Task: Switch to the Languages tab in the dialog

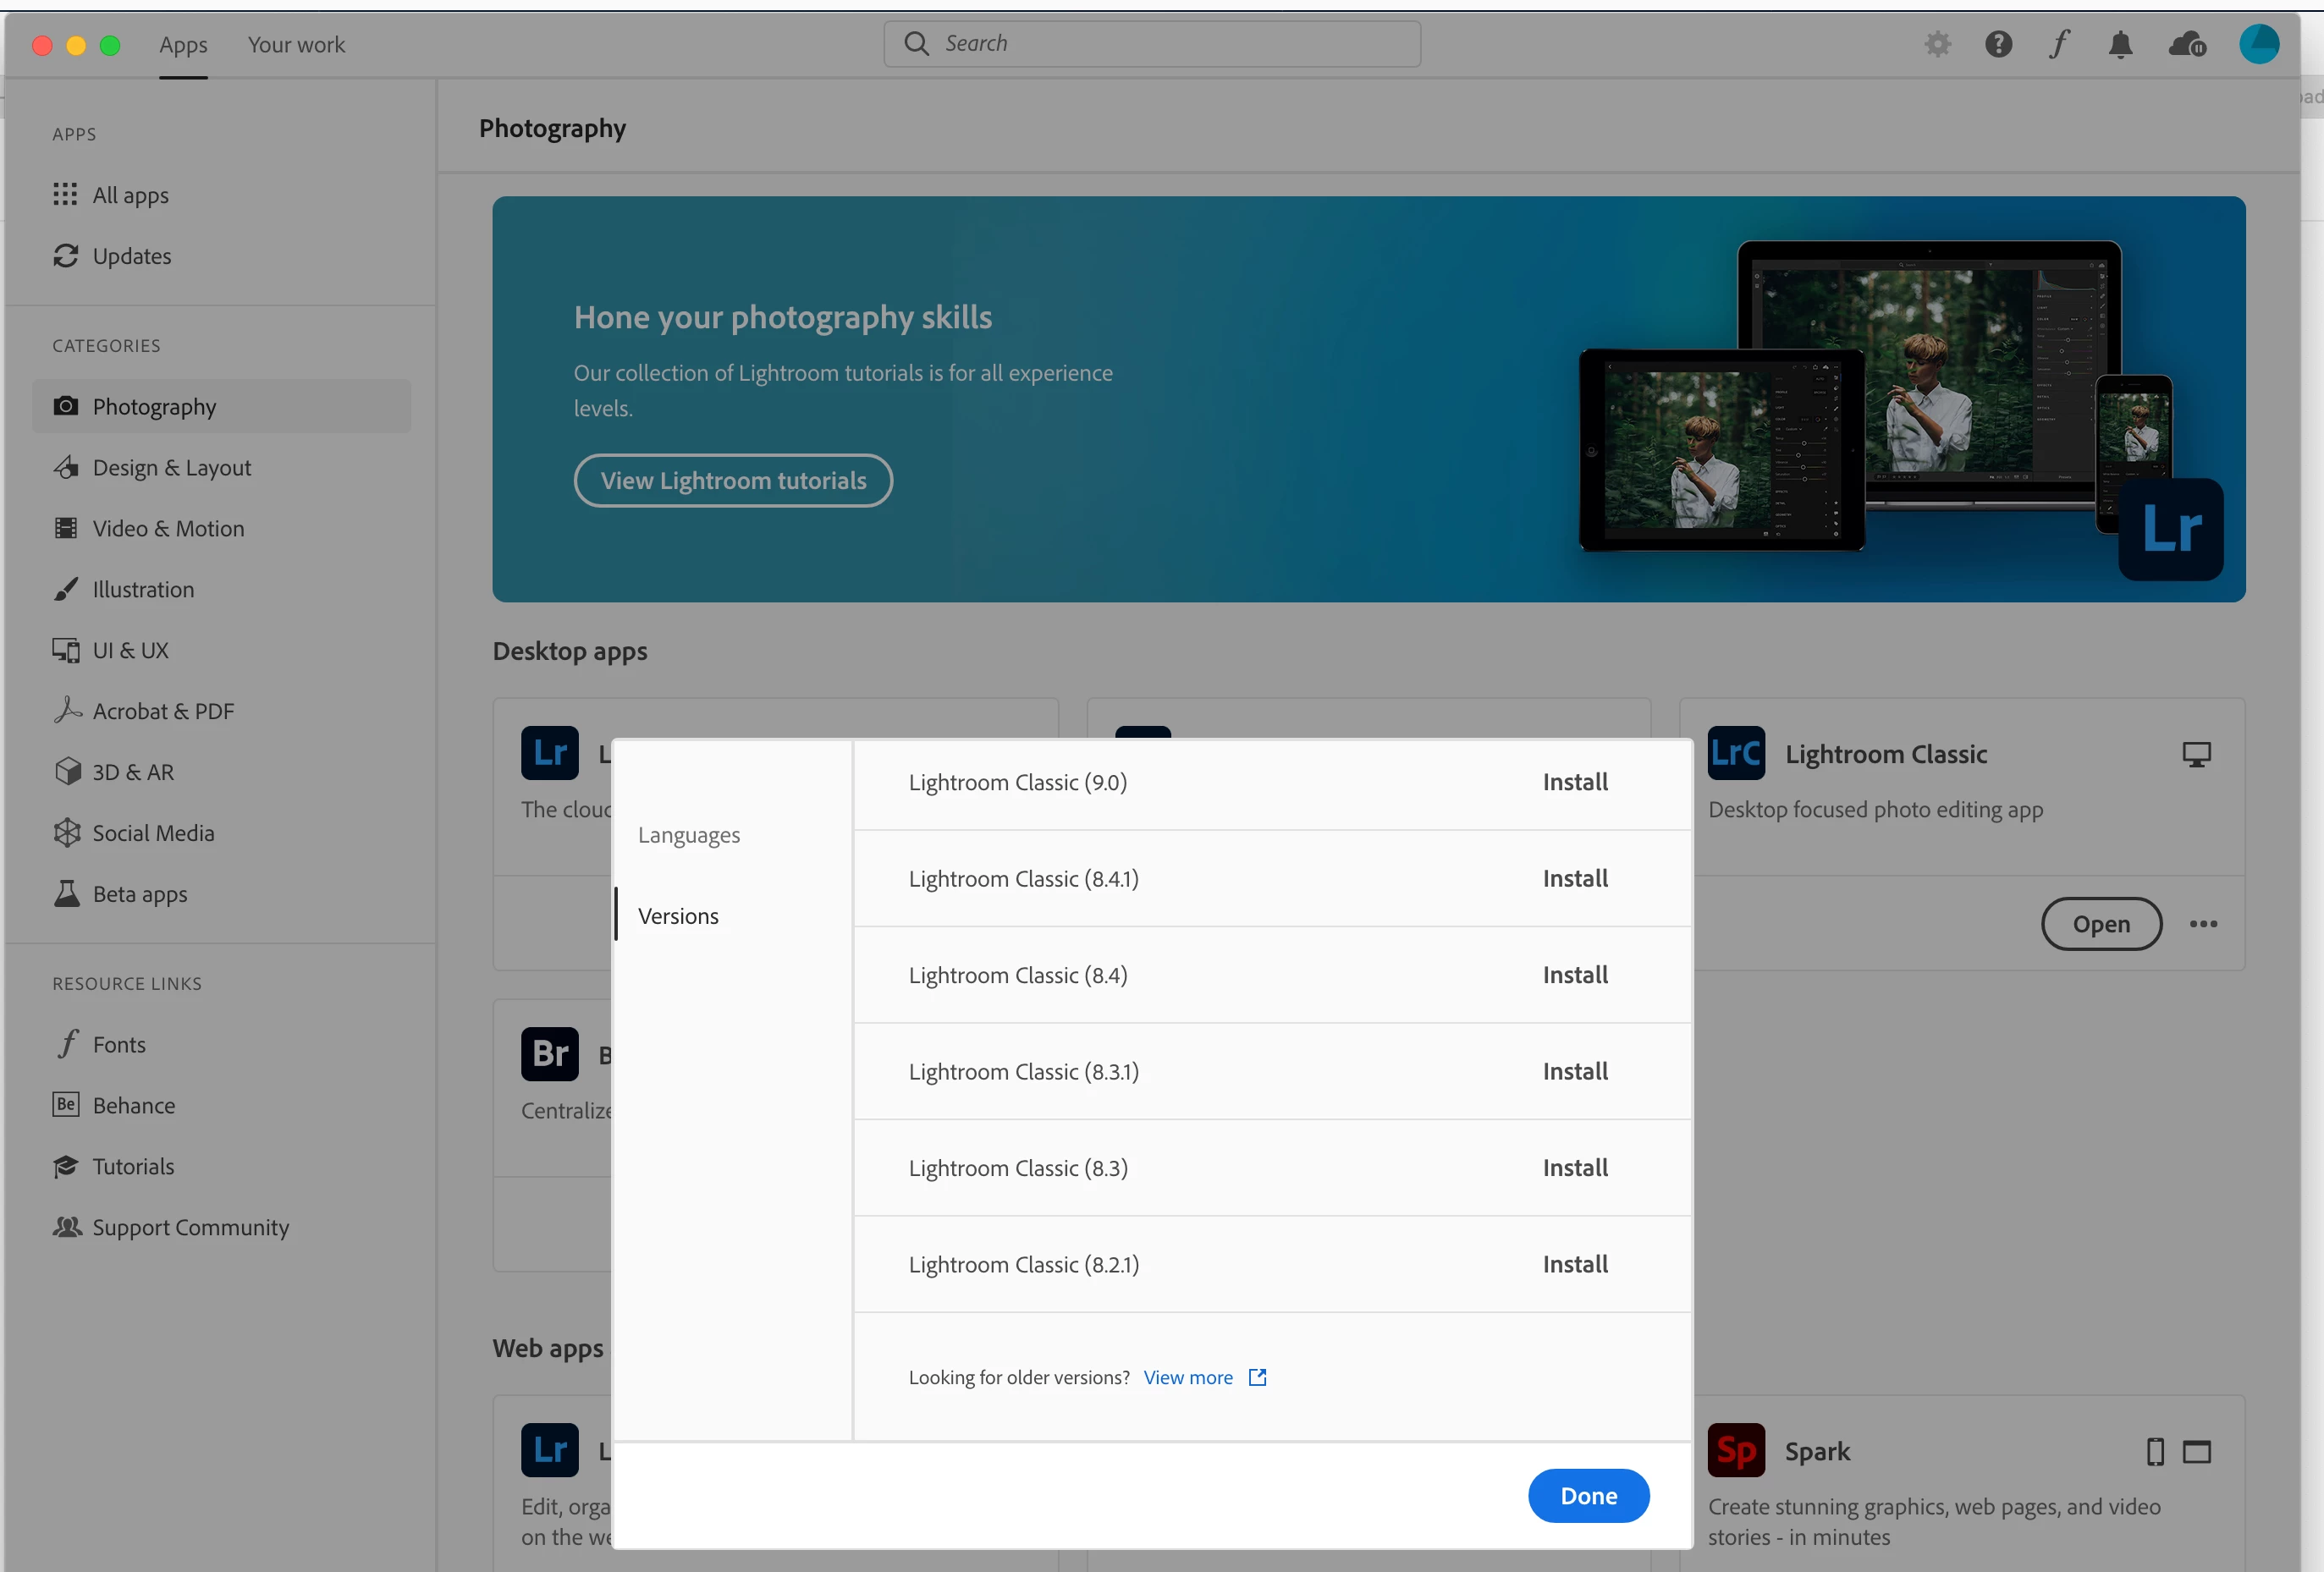Action: [x=689, y=835]
